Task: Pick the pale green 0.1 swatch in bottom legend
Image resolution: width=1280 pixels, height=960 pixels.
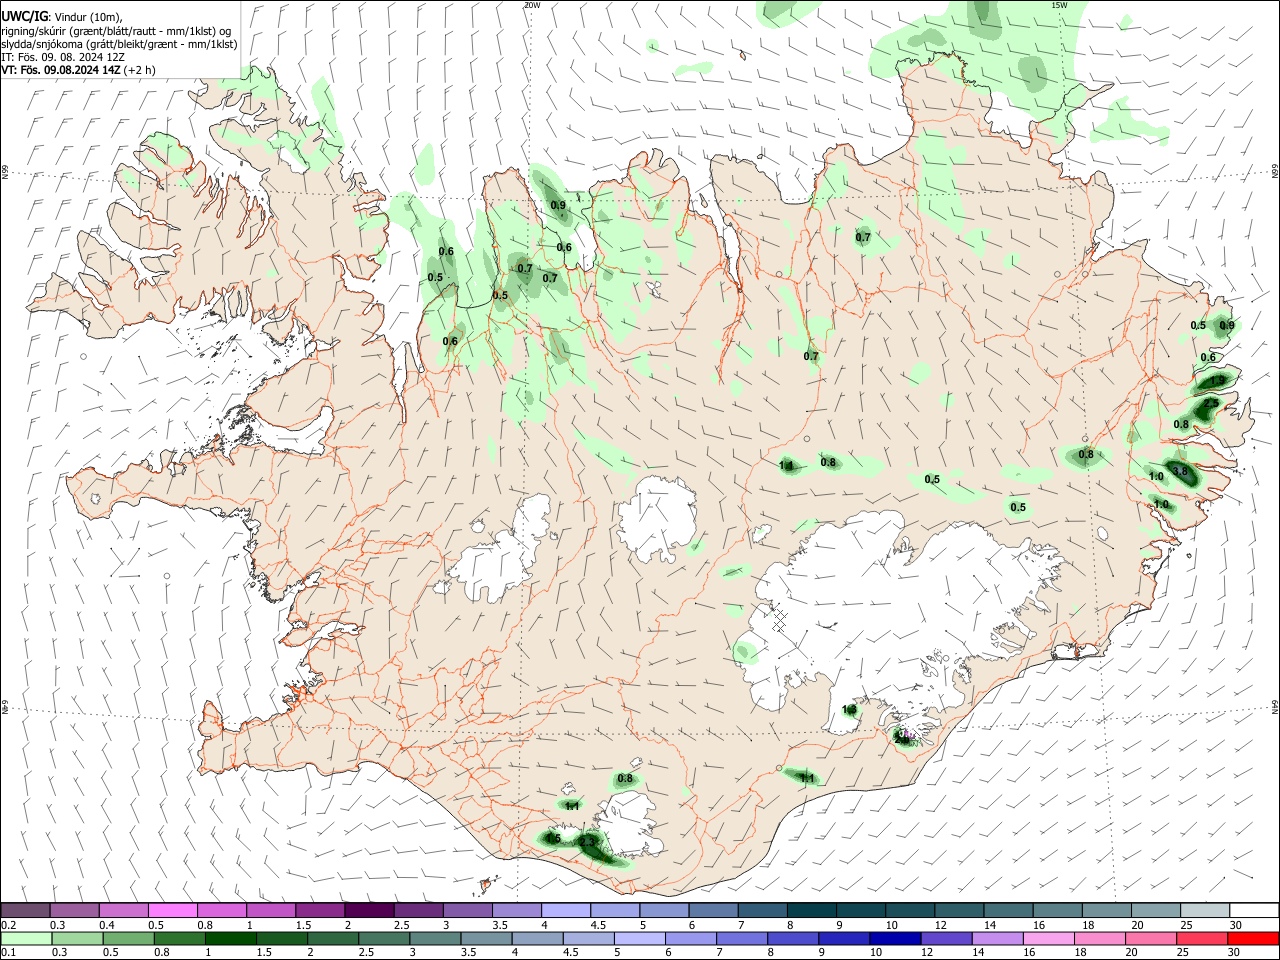Action: pyautogui.click(x=26, y=939)
